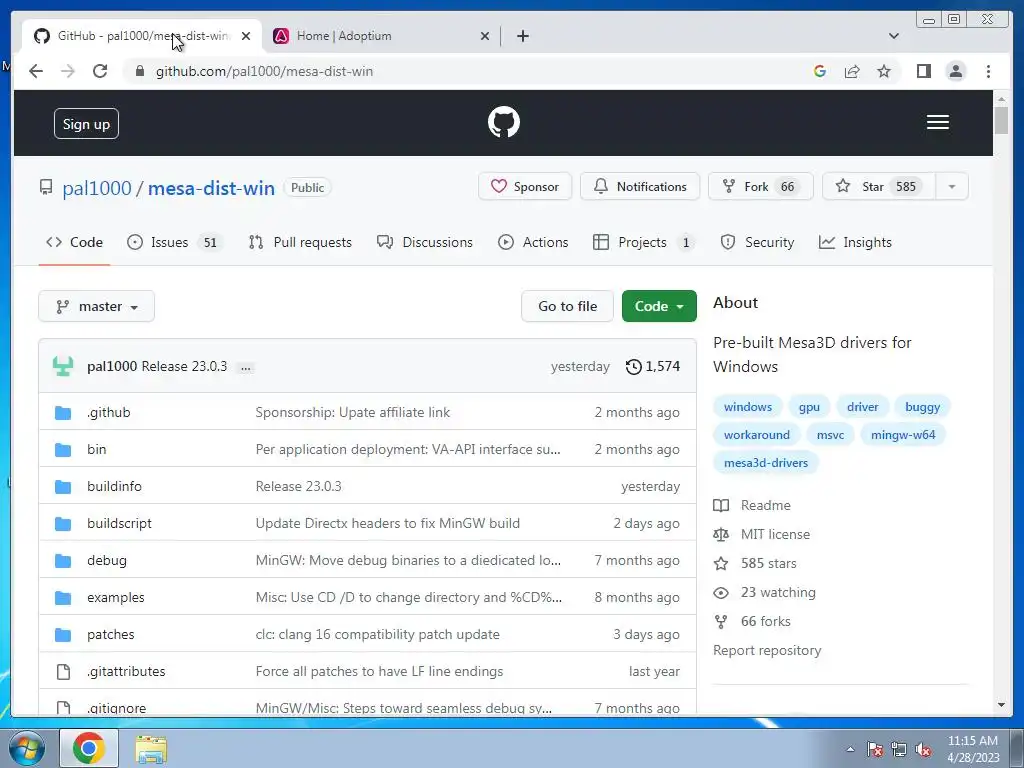Open the hamburger navigation menu
Image resolution: width=1024 pixels, height=768 pixels.
pos(937,122)
